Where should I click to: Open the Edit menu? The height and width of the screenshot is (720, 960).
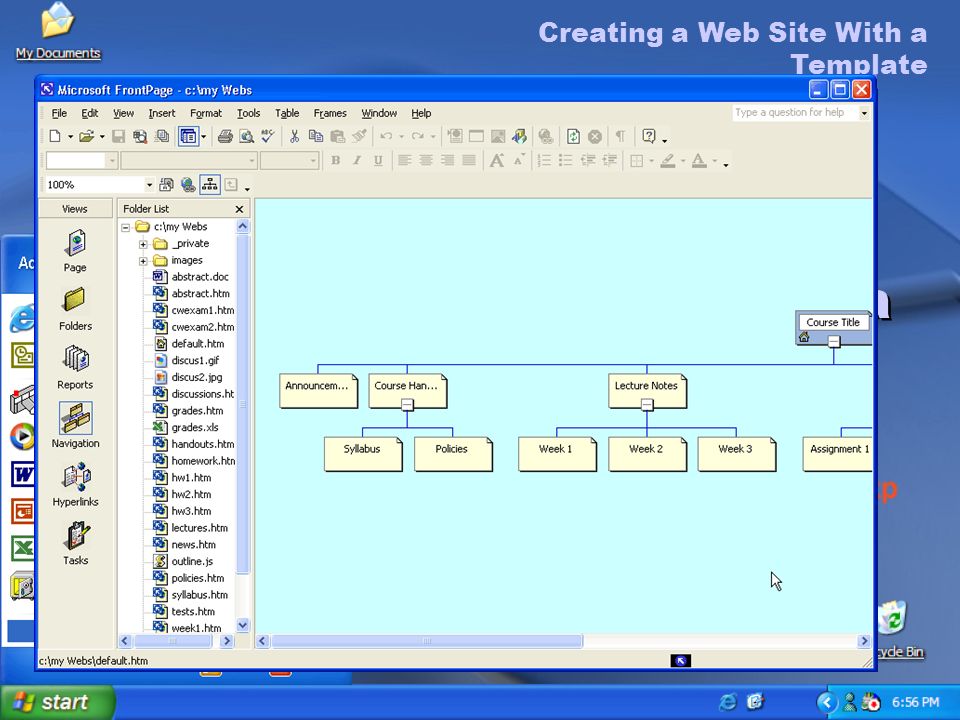(89, 113)
